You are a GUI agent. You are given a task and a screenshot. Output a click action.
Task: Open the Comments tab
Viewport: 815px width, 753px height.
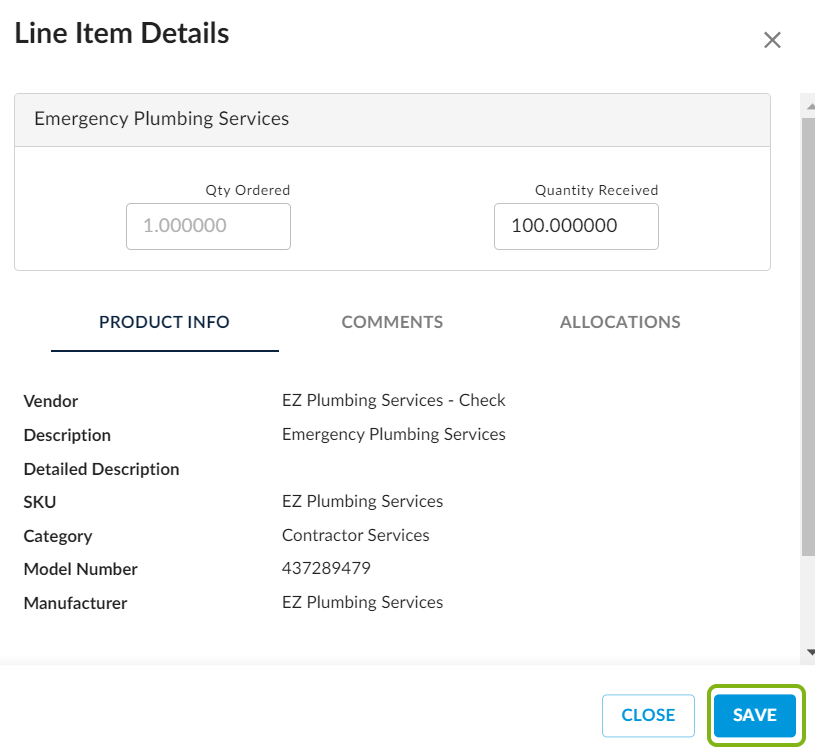(x=392, y=322)
